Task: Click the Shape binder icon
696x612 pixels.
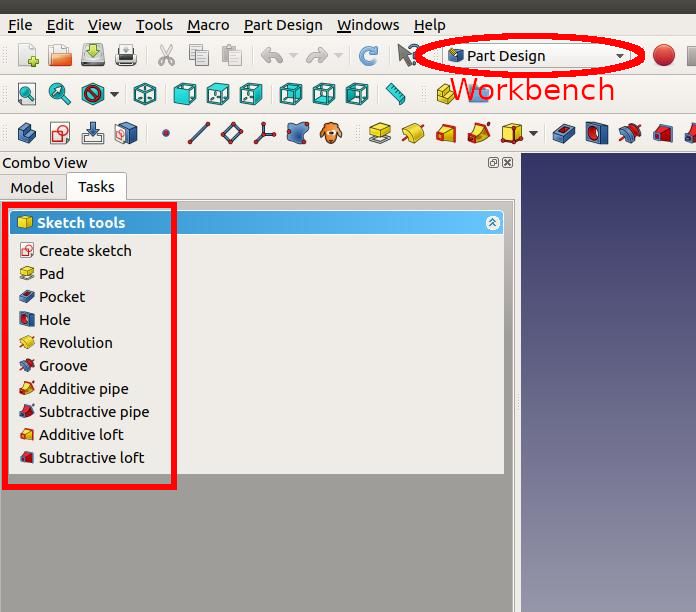Action: [297, 133]
